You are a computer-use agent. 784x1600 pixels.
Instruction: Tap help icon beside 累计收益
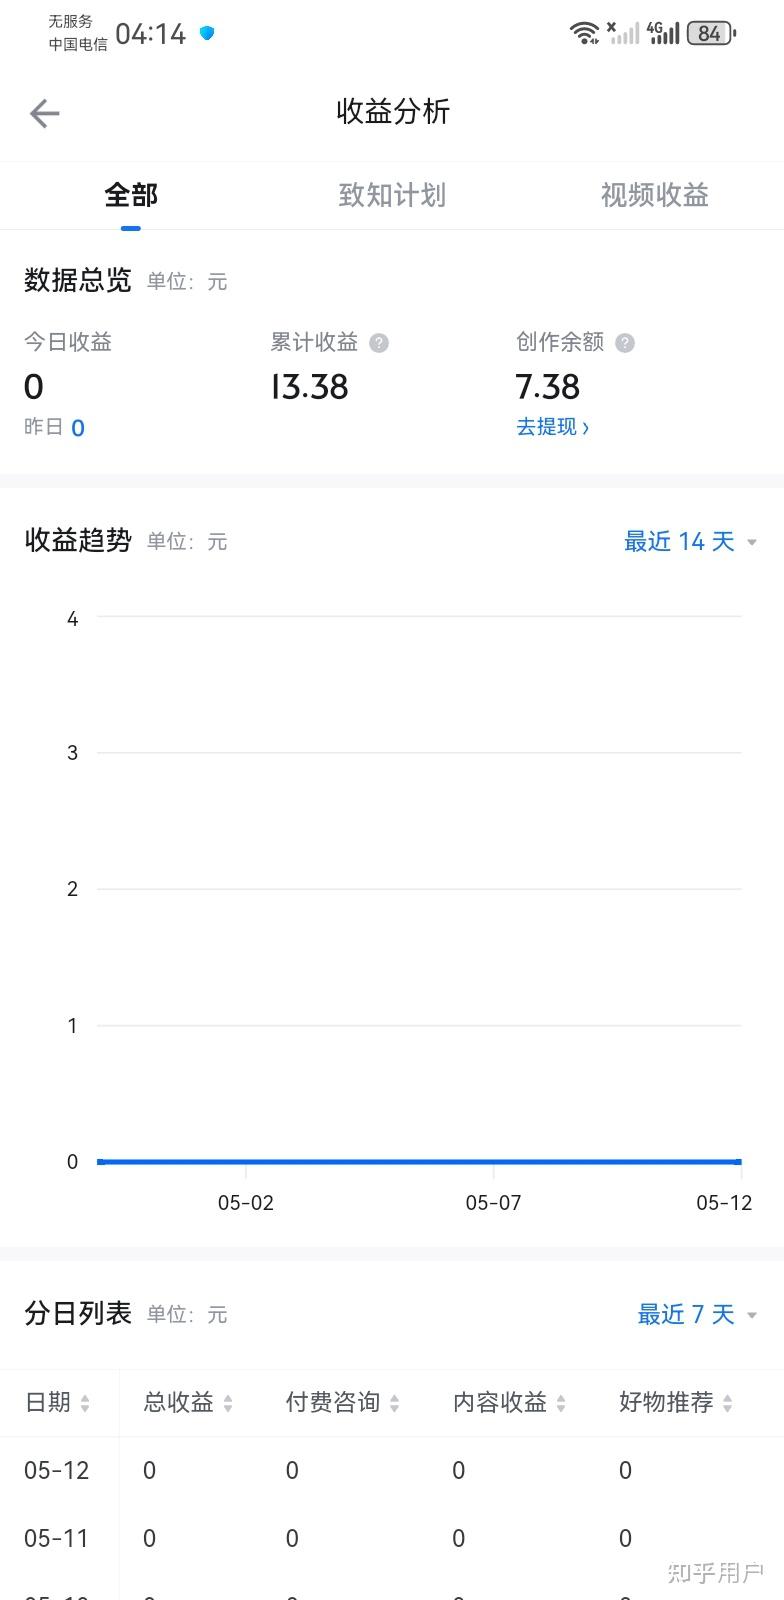(379, 343)
